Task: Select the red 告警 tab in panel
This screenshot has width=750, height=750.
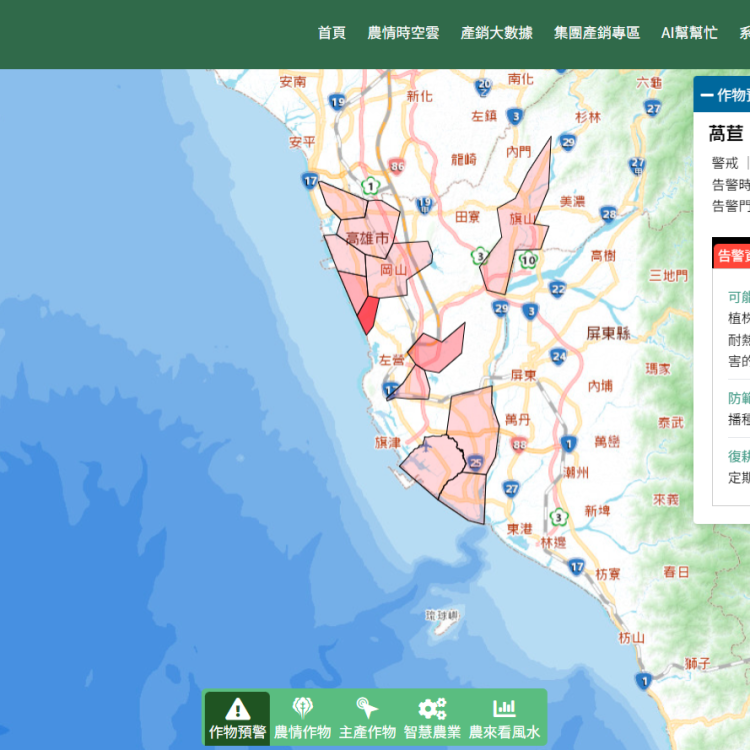Action: click(x=732, y=255)
